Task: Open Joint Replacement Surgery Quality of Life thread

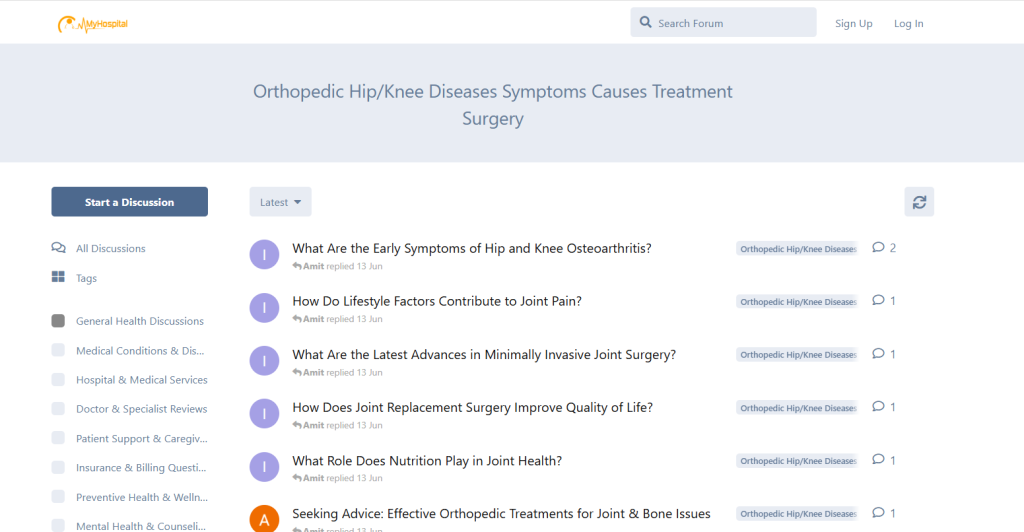Action: [x=472, y=408]
